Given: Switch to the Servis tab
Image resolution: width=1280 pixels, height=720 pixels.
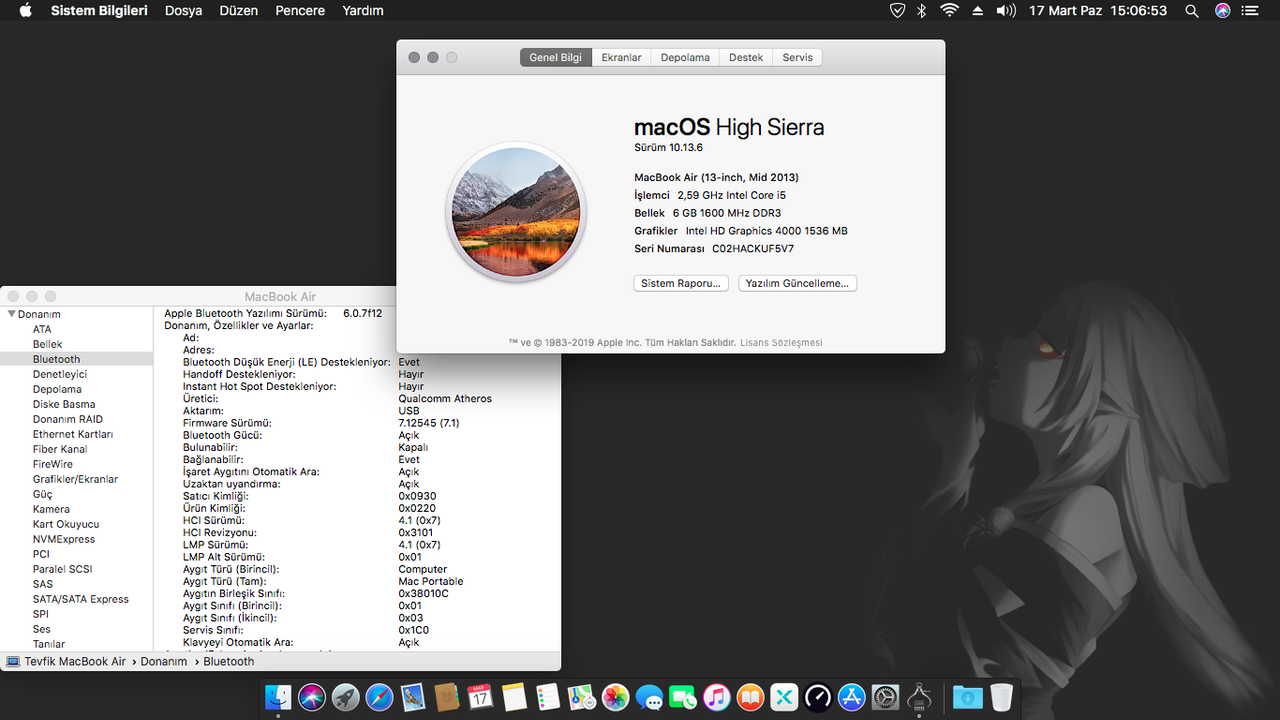Looking at the screenshot, I should (x=798, y=57).
